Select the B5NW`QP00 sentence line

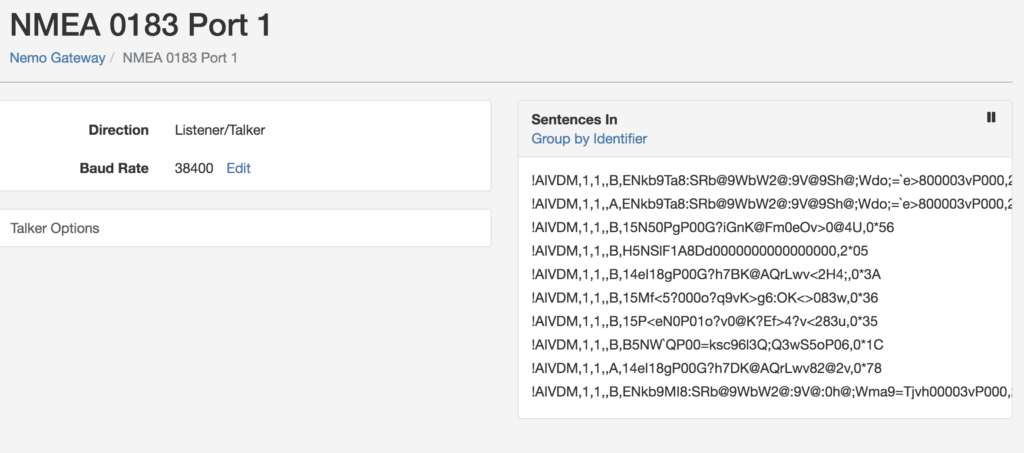[x=708, y=345]
